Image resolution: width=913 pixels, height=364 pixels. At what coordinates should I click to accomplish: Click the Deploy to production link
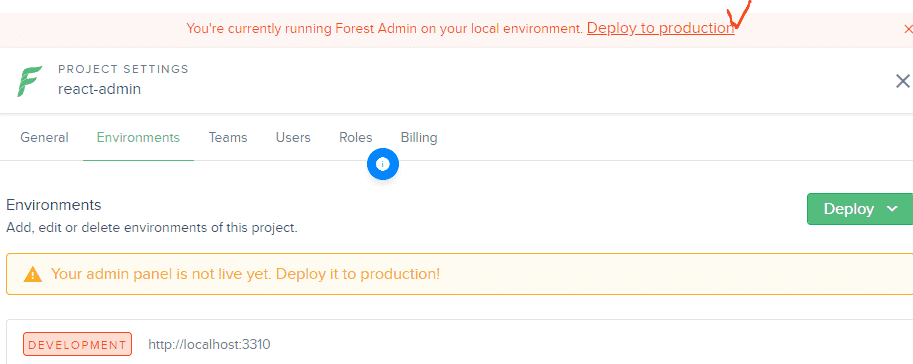(660, 28)
